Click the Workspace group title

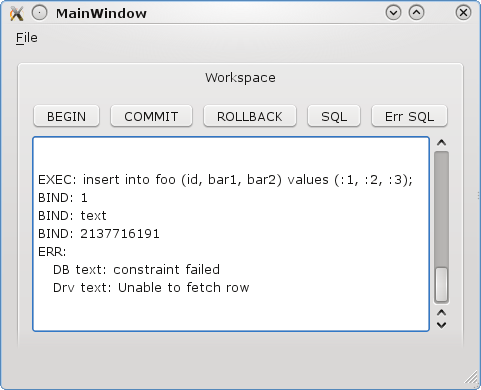coord(240,78)
